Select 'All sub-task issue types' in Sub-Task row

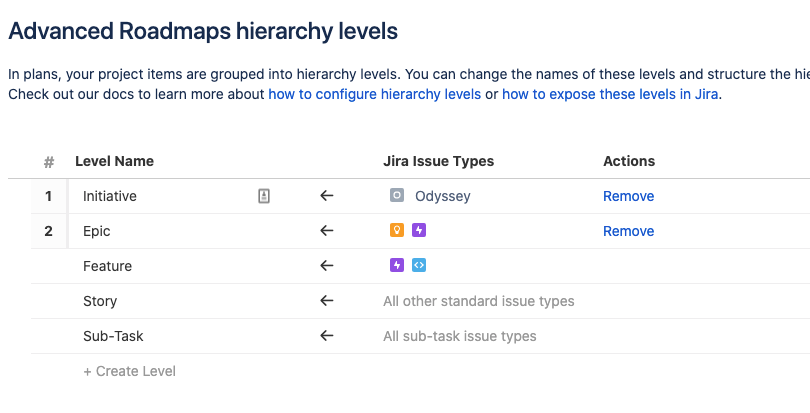click(459, 336)
